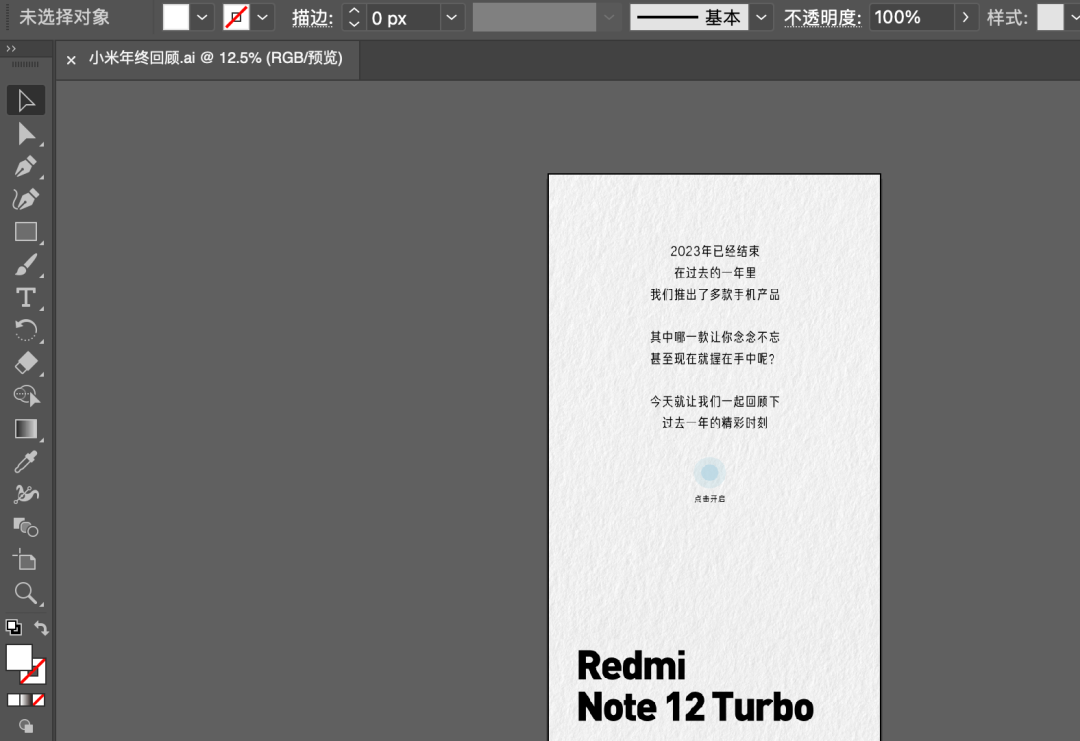Open the 描边 stroke panel link

[x=312, y=18]
